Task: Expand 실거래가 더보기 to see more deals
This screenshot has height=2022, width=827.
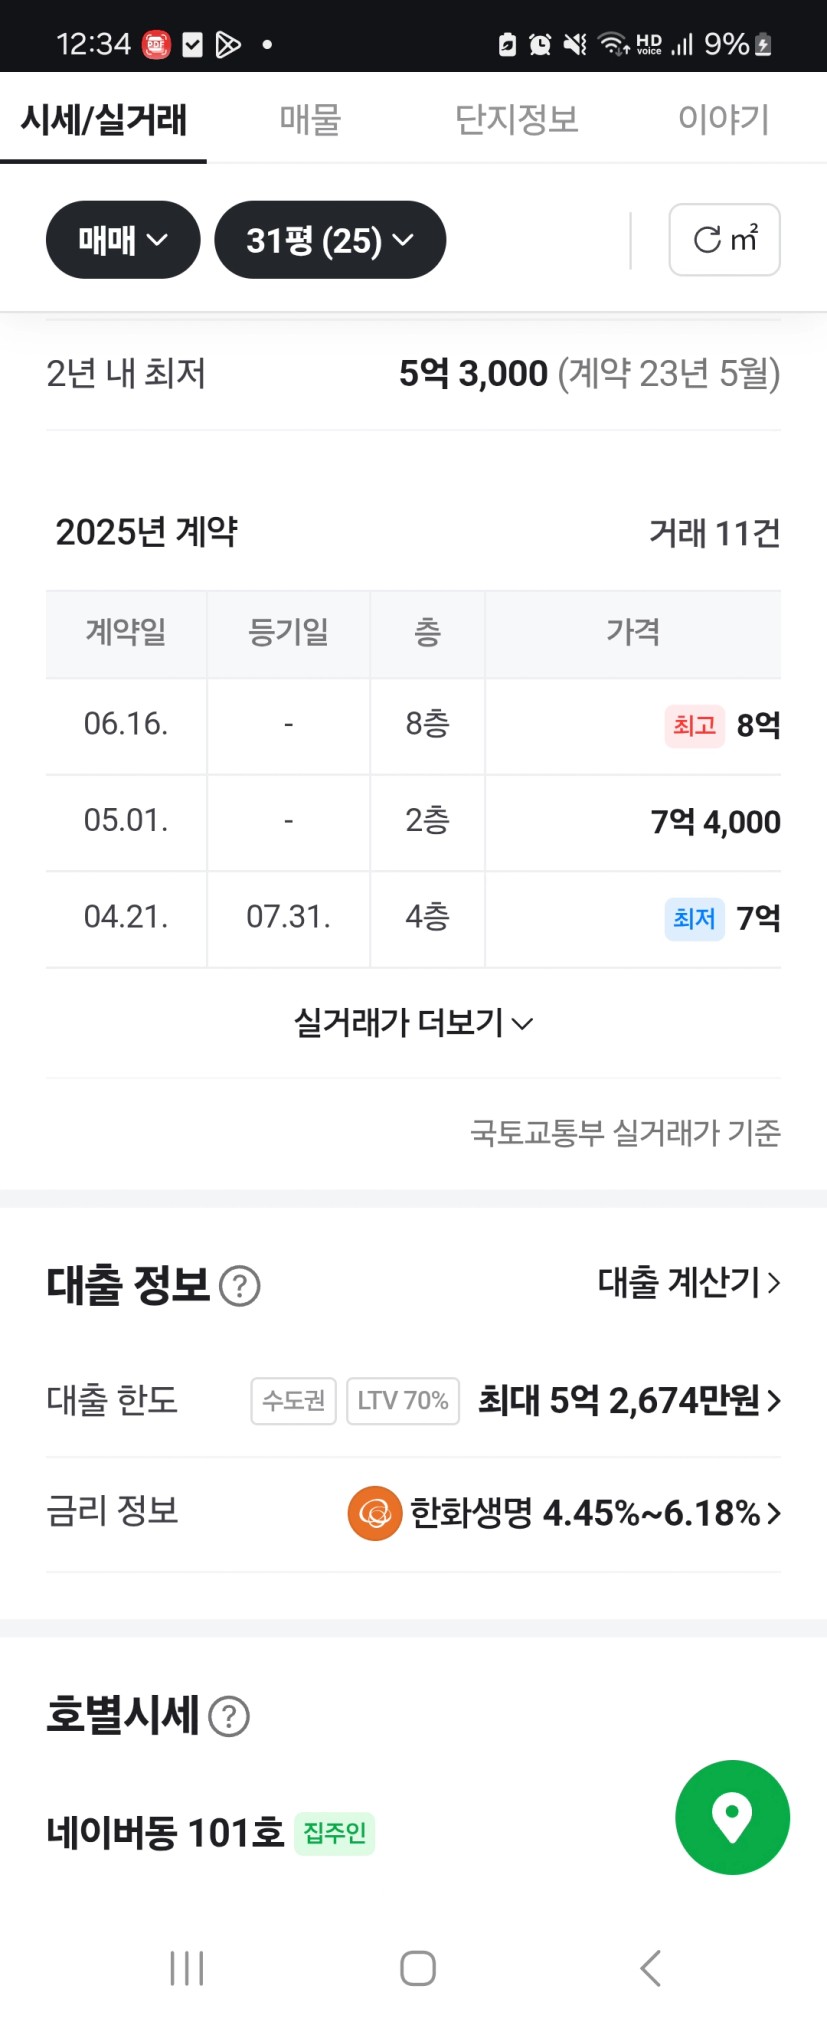Action: [x=413, y=1022]
